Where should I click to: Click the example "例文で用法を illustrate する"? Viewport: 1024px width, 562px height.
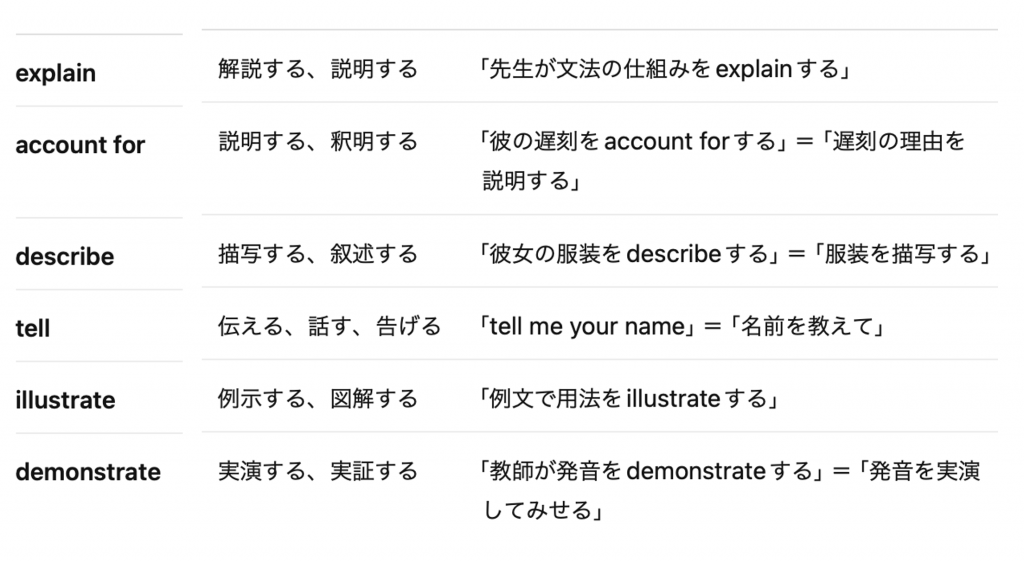point(630,399)
